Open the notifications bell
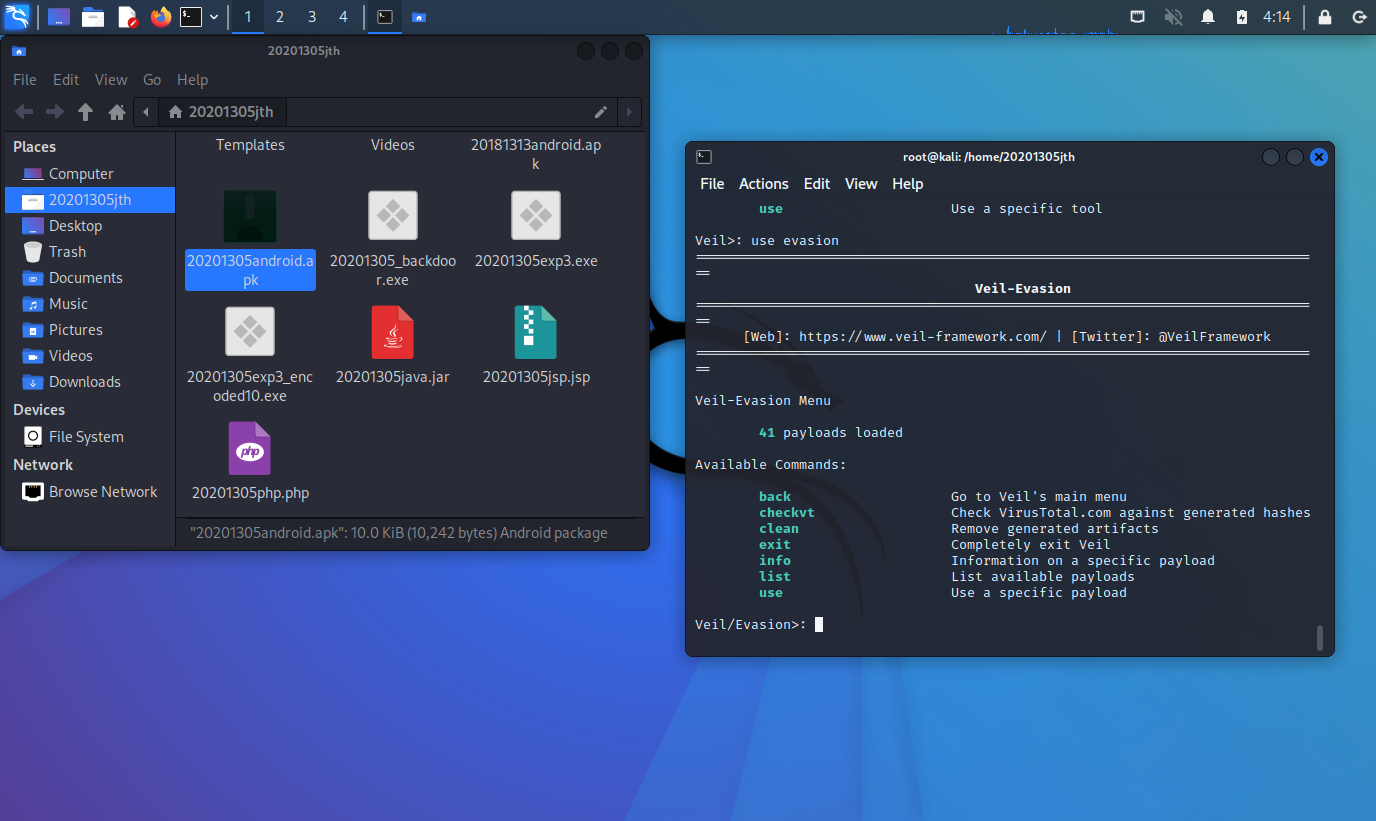The width and height of the screenshot is (1376, 821). [x=1208, y=17]
